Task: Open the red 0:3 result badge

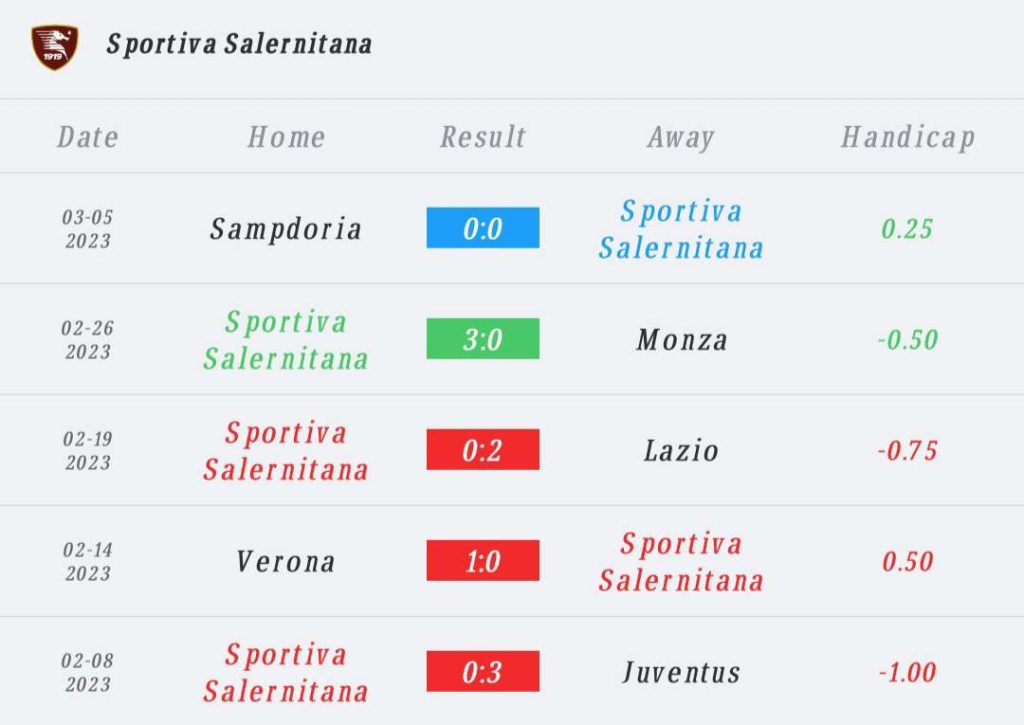Action: [483, 672]
